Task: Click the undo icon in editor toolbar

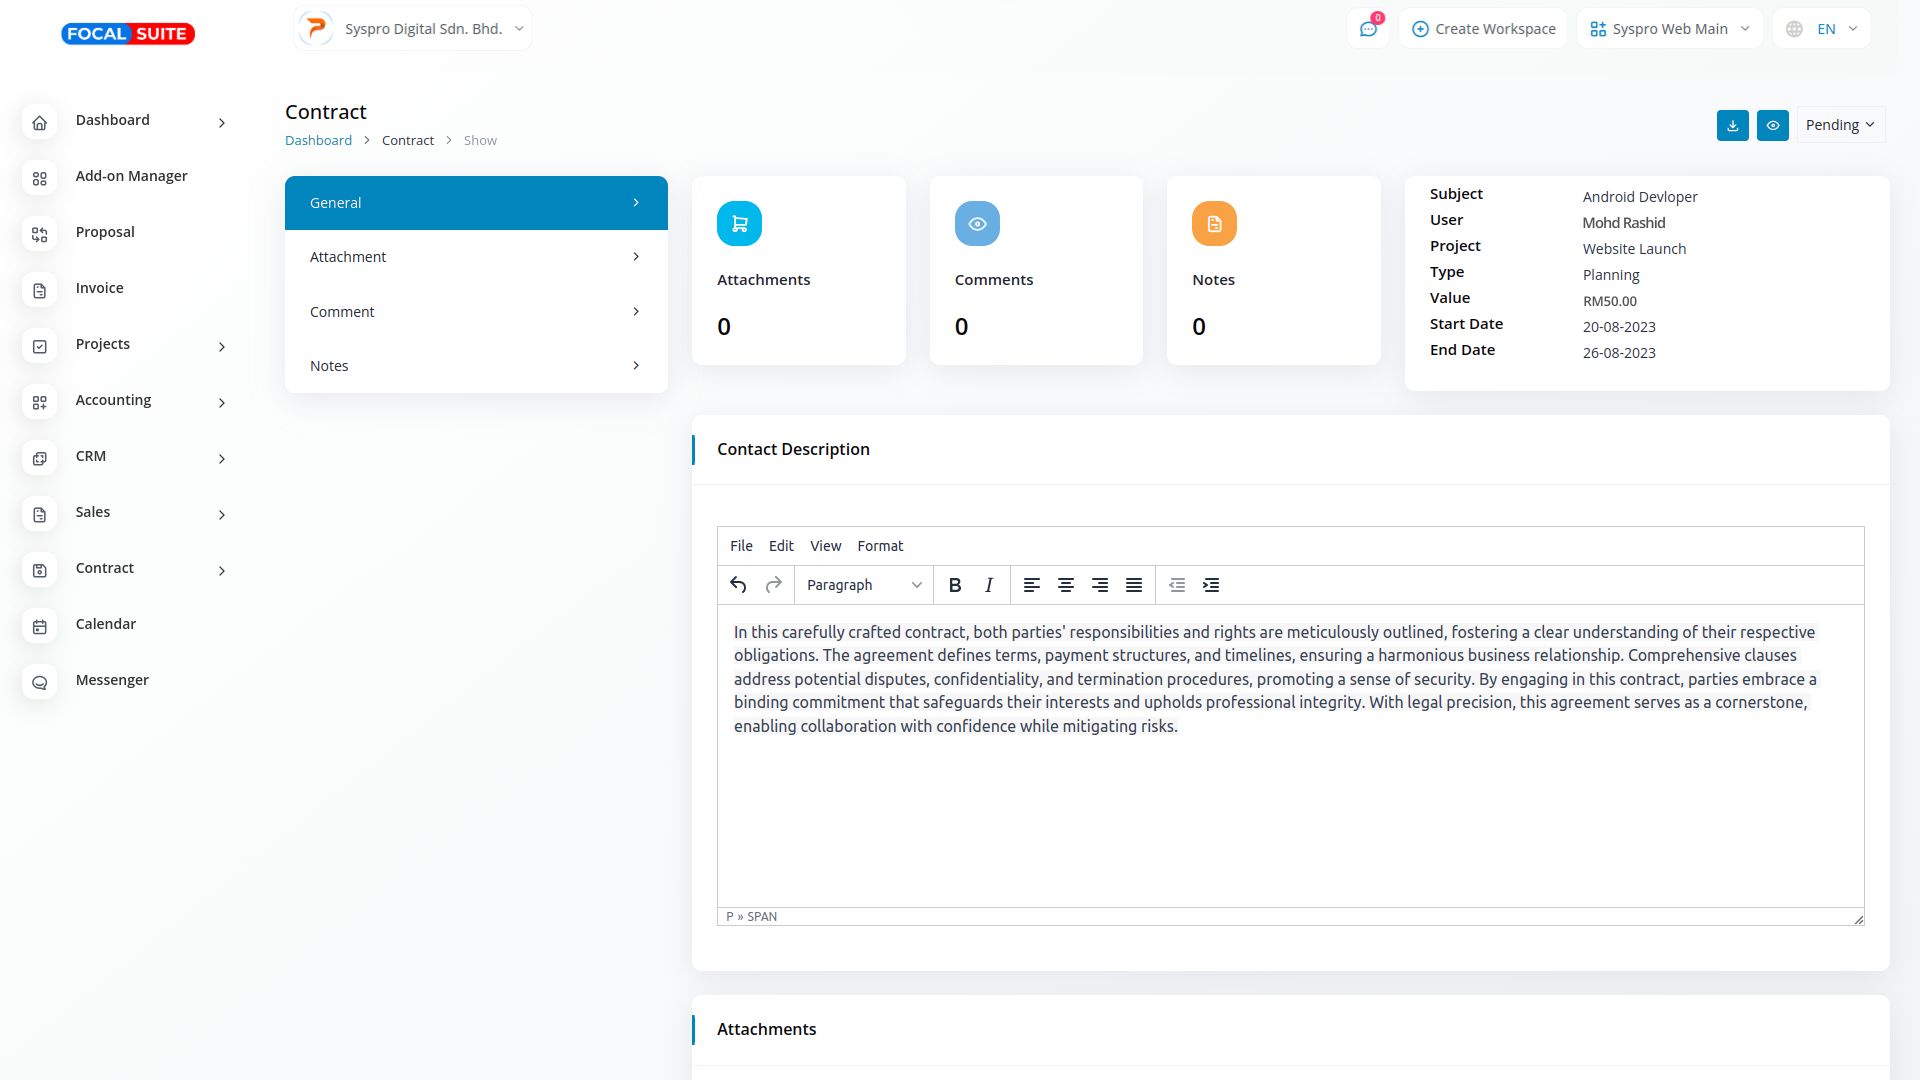Action: point(738,585)
